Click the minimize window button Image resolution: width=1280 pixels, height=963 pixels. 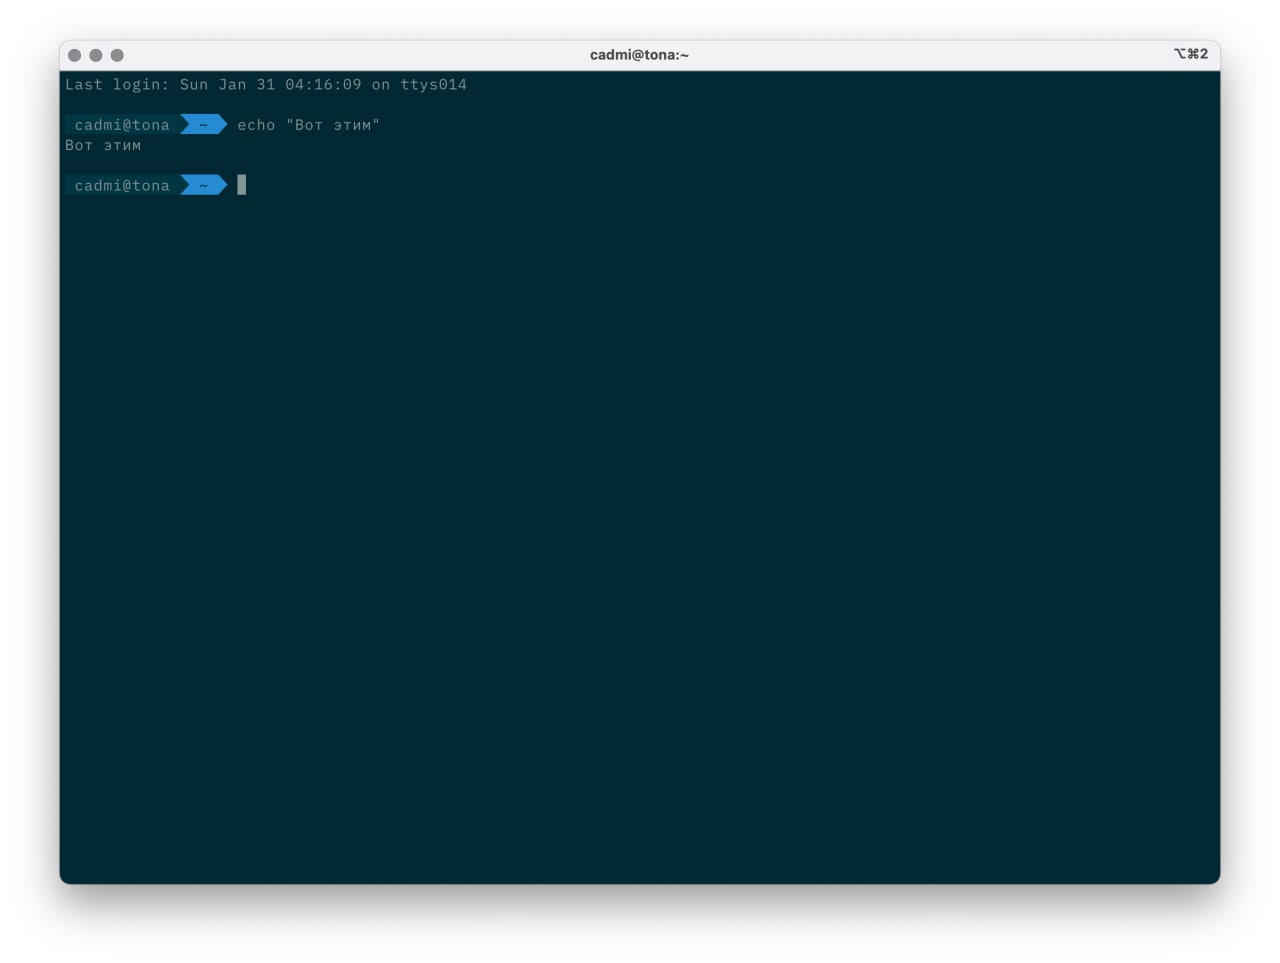click(96, 55)
